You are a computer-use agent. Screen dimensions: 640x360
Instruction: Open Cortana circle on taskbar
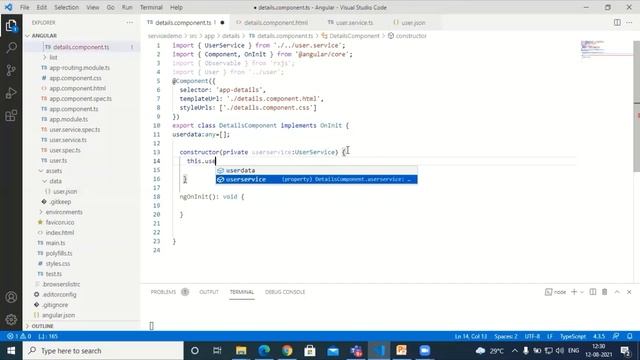(195, 351)
